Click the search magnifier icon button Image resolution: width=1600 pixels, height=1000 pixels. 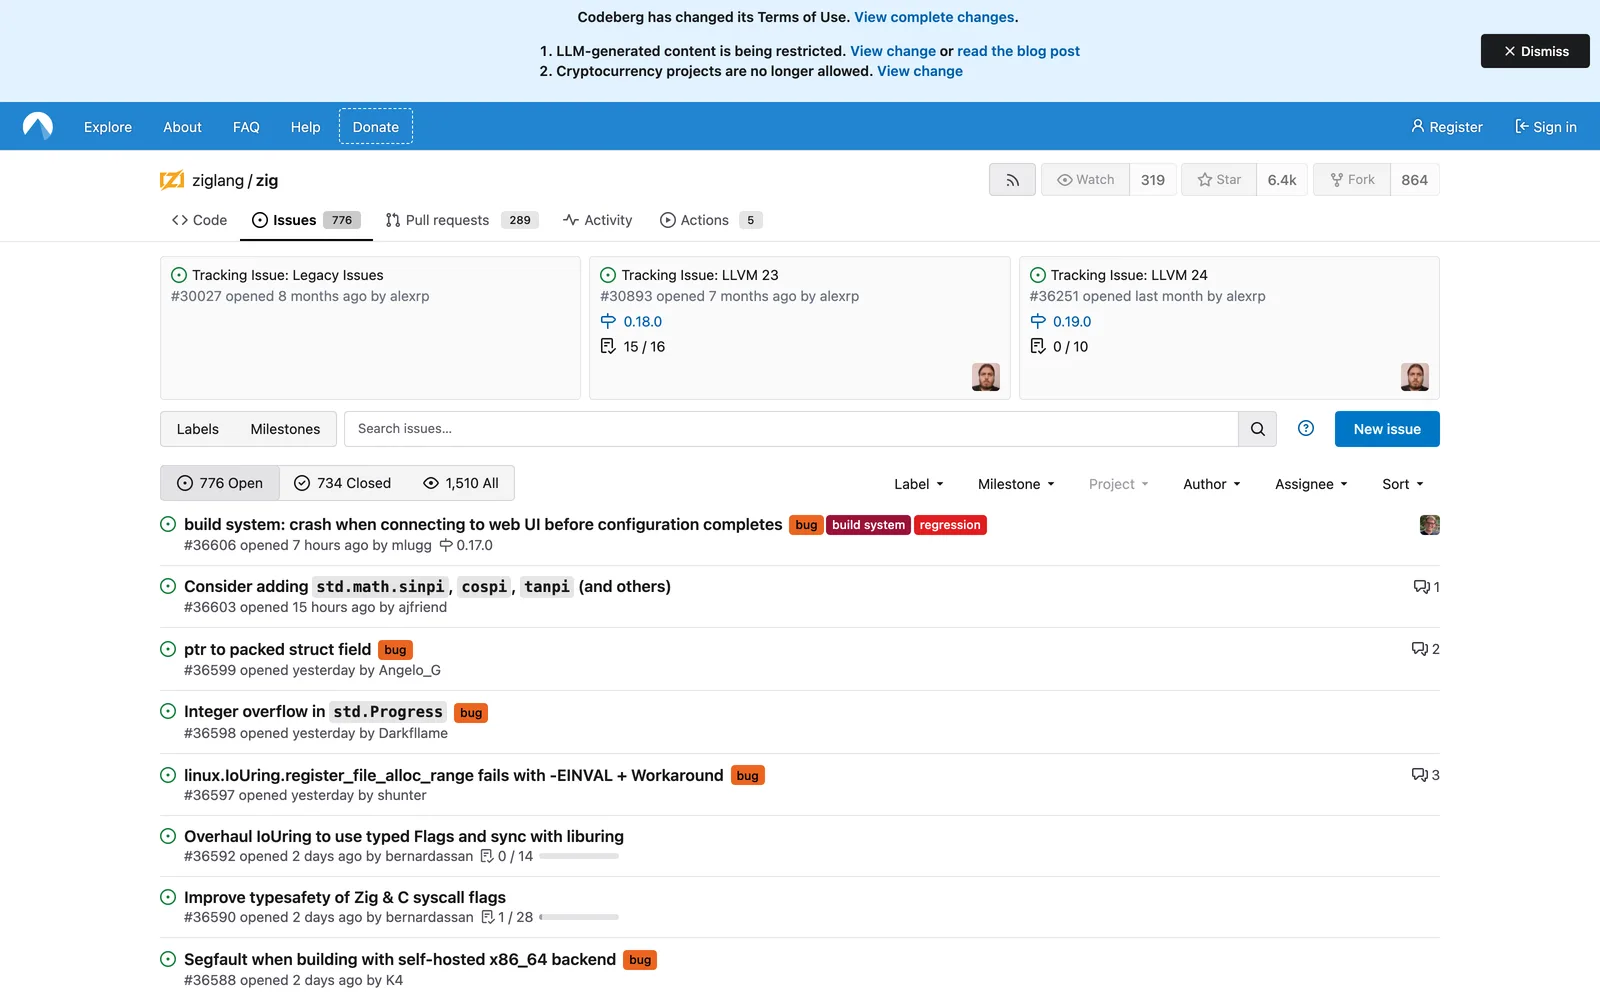click(x=1257, y=429)
